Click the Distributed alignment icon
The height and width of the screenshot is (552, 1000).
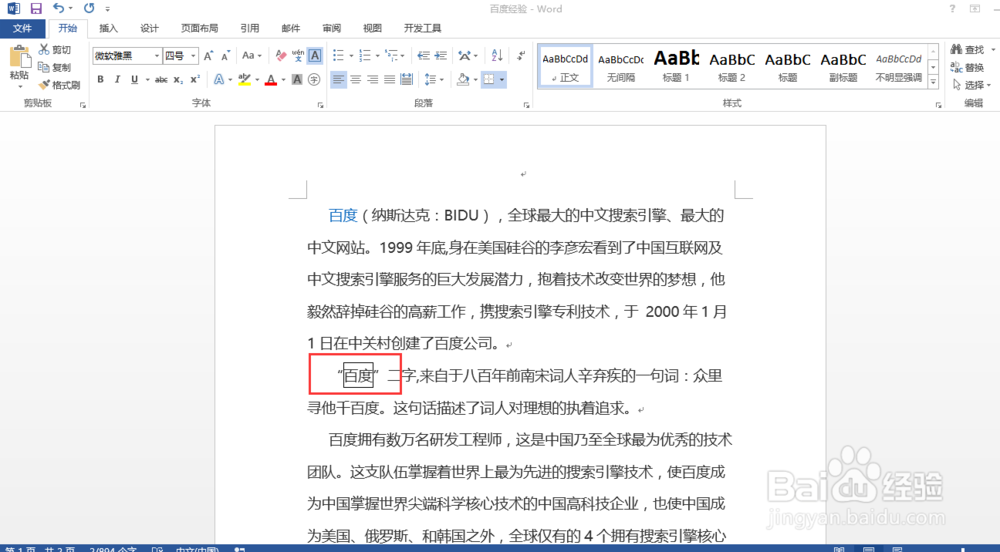click(406, 80)
